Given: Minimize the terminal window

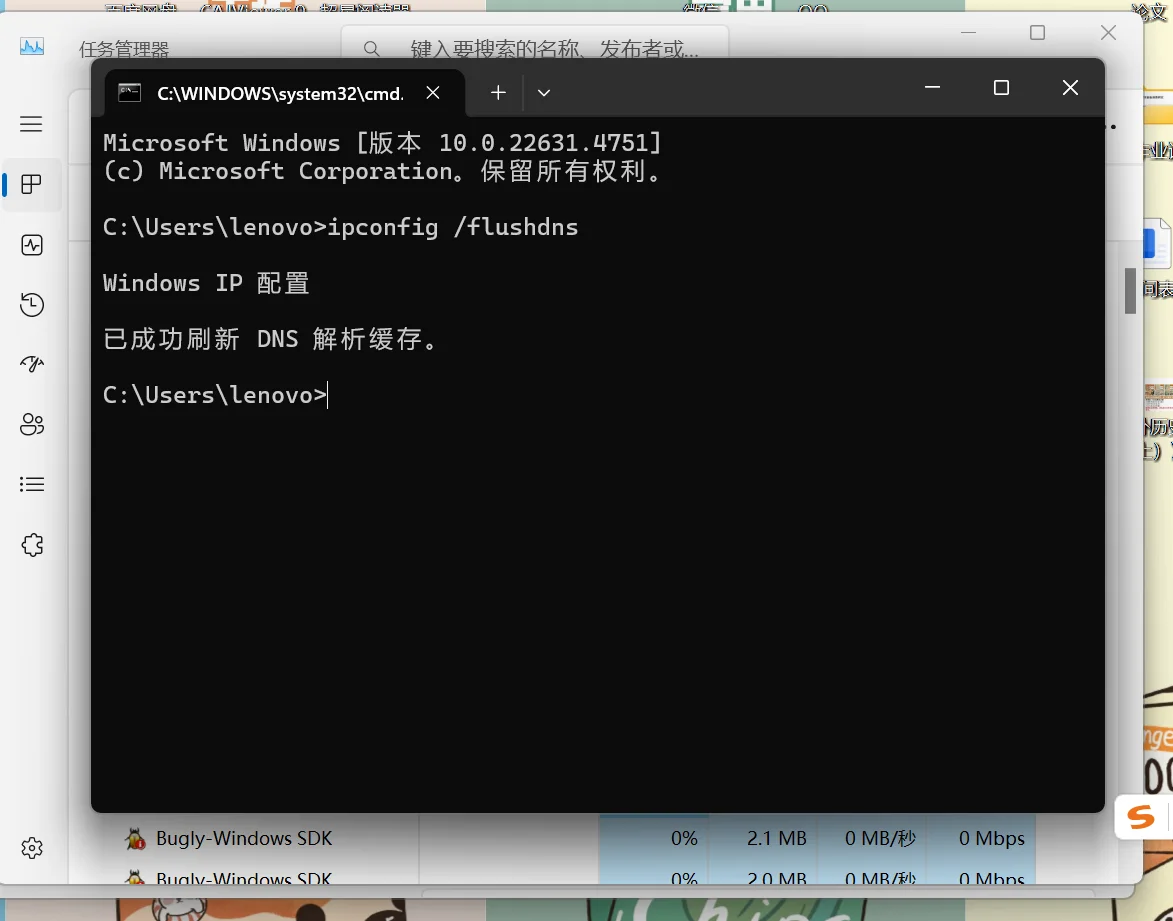Looking at the screenshot, I should point(932,88).
